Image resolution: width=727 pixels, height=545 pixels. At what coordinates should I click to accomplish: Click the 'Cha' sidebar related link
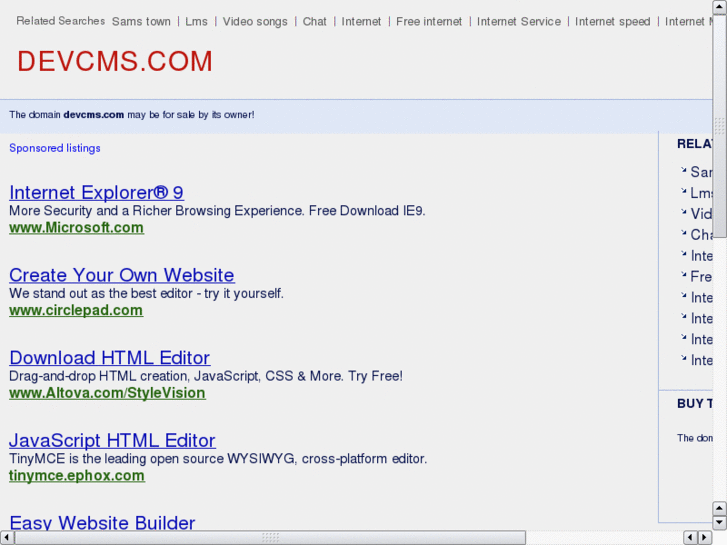[701, 235]
